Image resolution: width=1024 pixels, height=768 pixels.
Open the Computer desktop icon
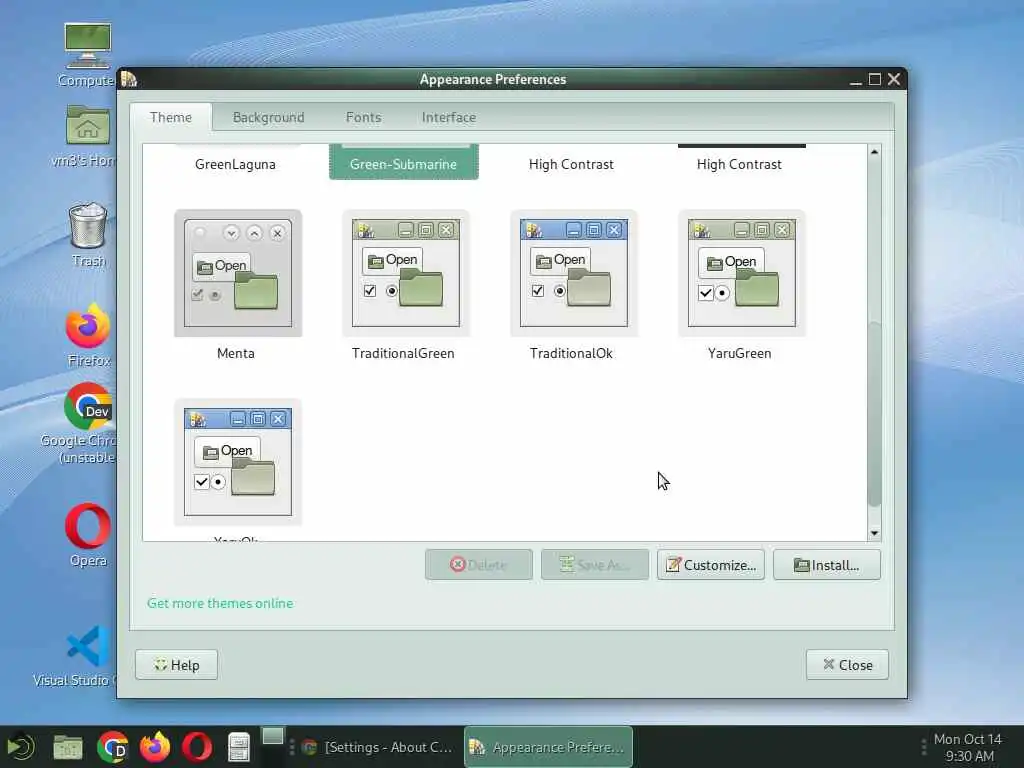[88, 47]
